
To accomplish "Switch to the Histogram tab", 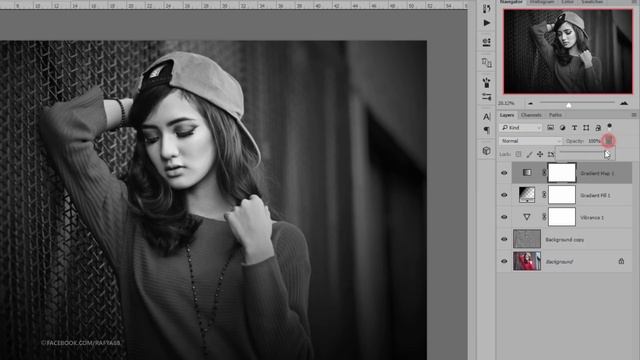I will tap(542, 2).
